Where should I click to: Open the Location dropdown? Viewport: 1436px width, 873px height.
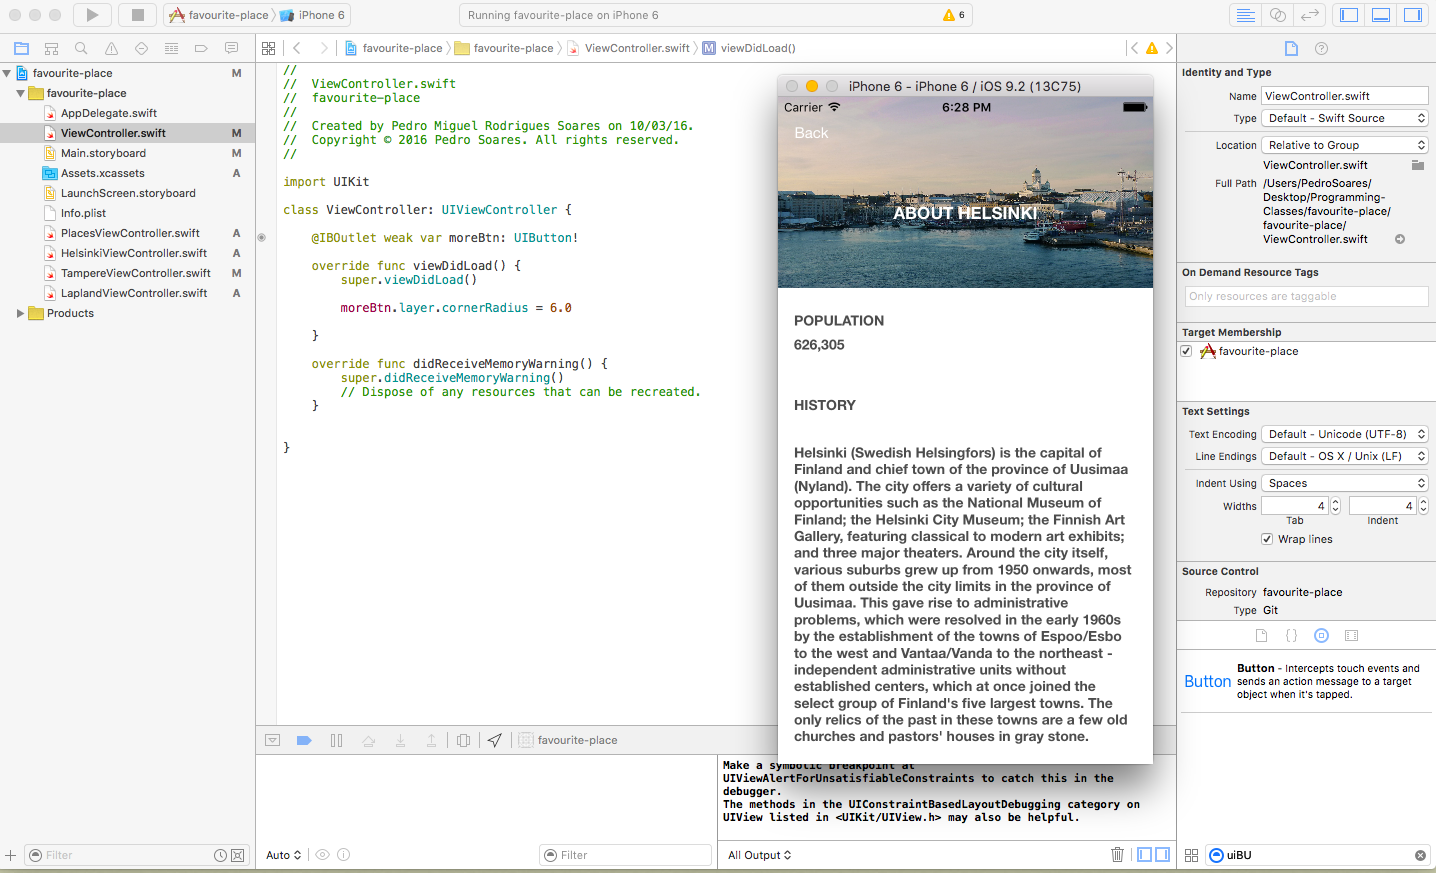tap(1345, 145)
